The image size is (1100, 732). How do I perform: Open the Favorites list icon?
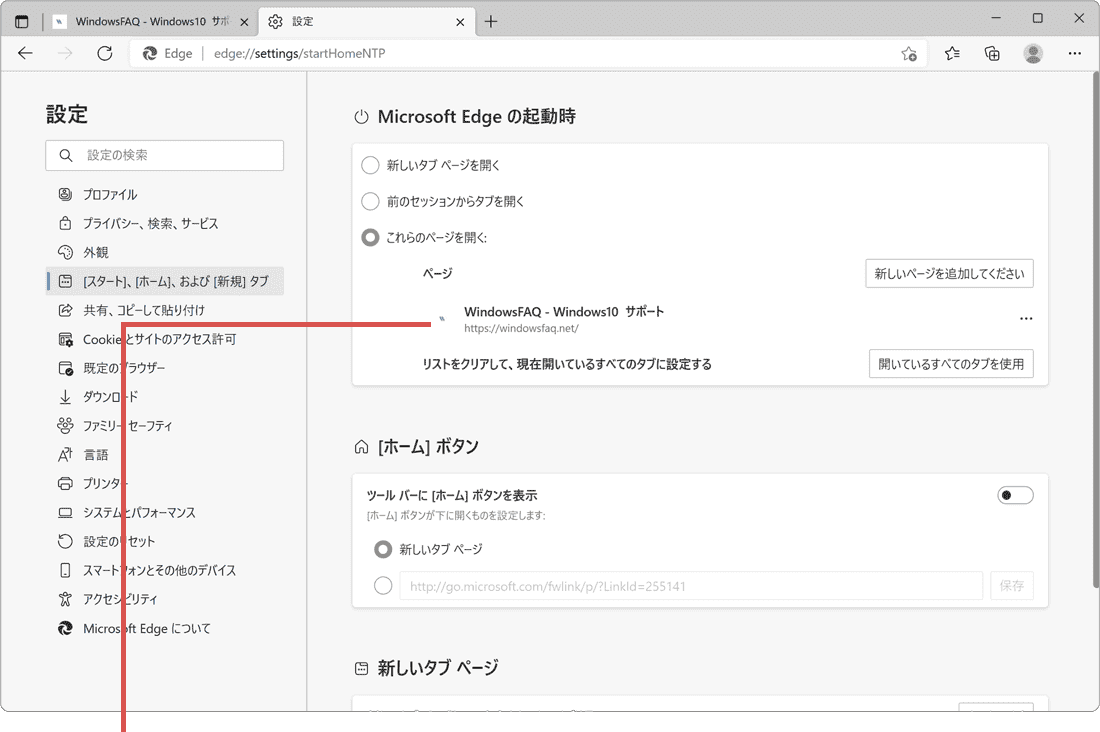tap(952, 53)
